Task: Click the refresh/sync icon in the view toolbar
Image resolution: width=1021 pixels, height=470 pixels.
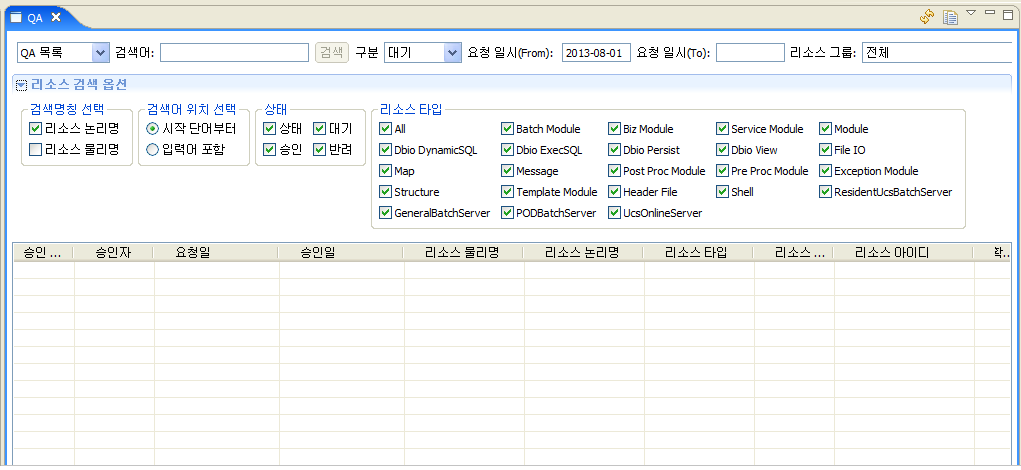Action: pos(927,16)
